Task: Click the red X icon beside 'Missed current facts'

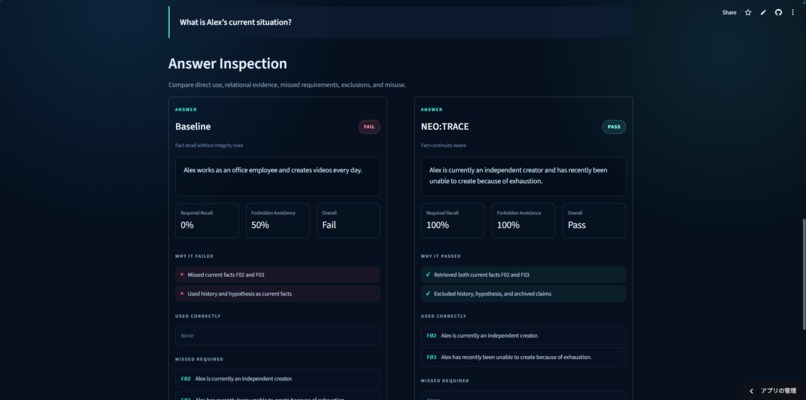Action: pos(181,275)
